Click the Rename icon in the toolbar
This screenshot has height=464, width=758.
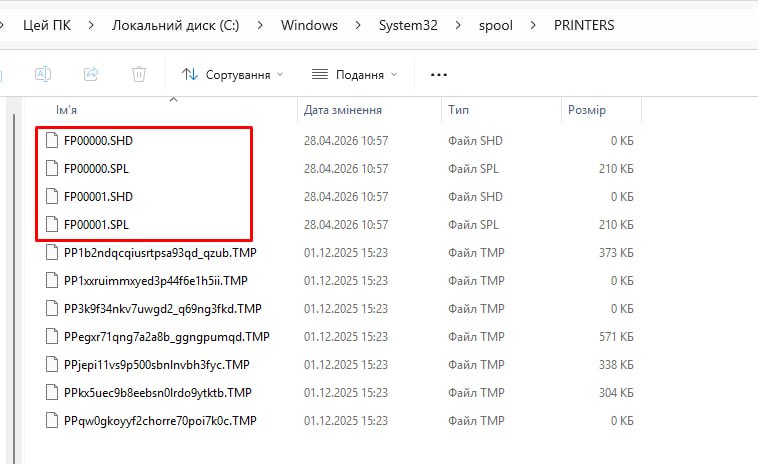pyautogui.click(x=43, y=74)
